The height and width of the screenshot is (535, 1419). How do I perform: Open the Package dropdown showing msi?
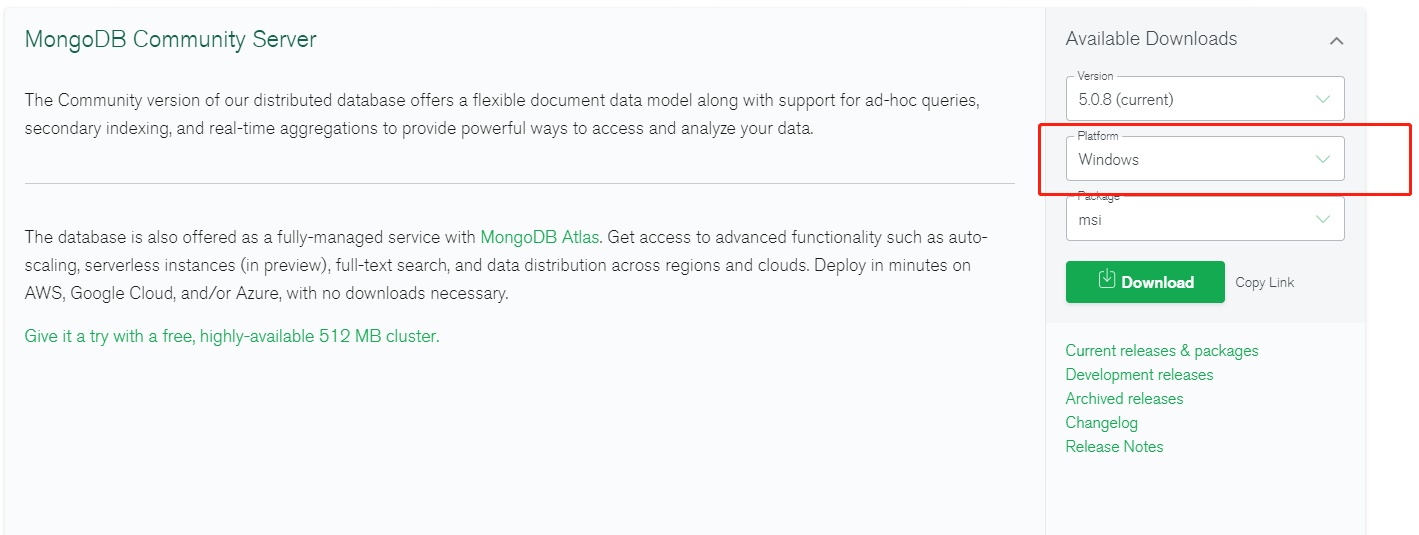(1205, 219)
